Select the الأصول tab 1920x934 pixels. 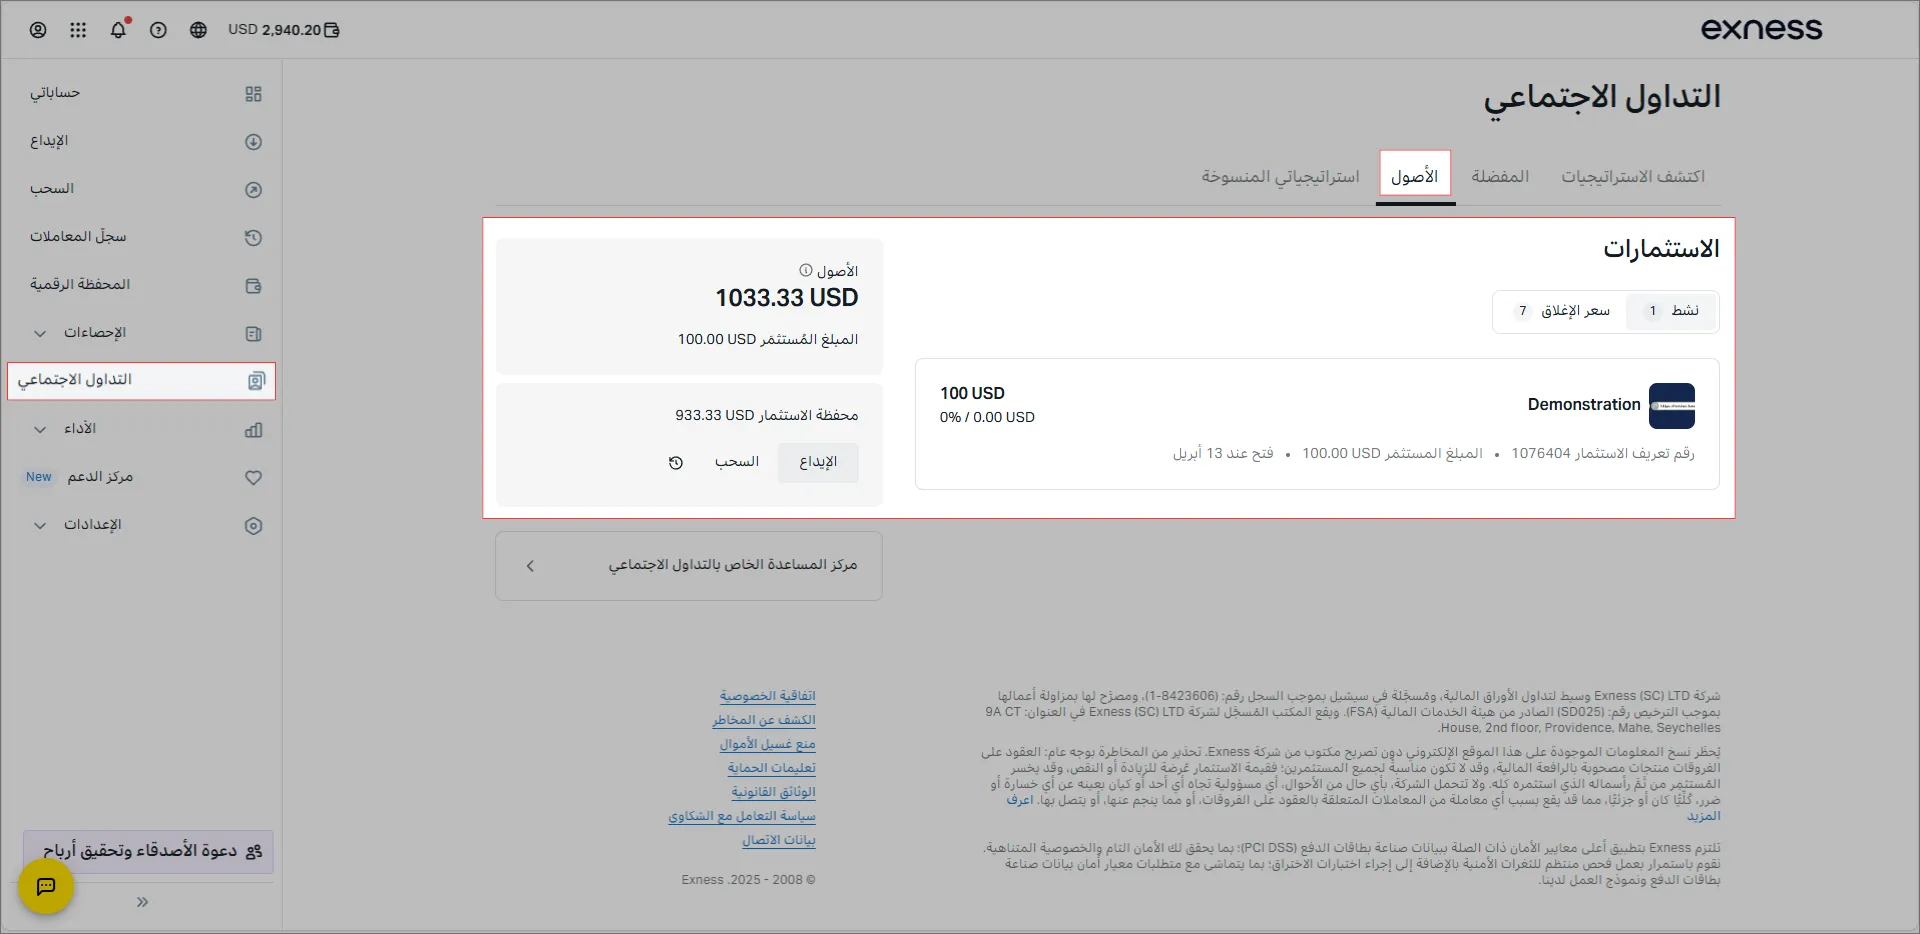(x=1415, y=177)
